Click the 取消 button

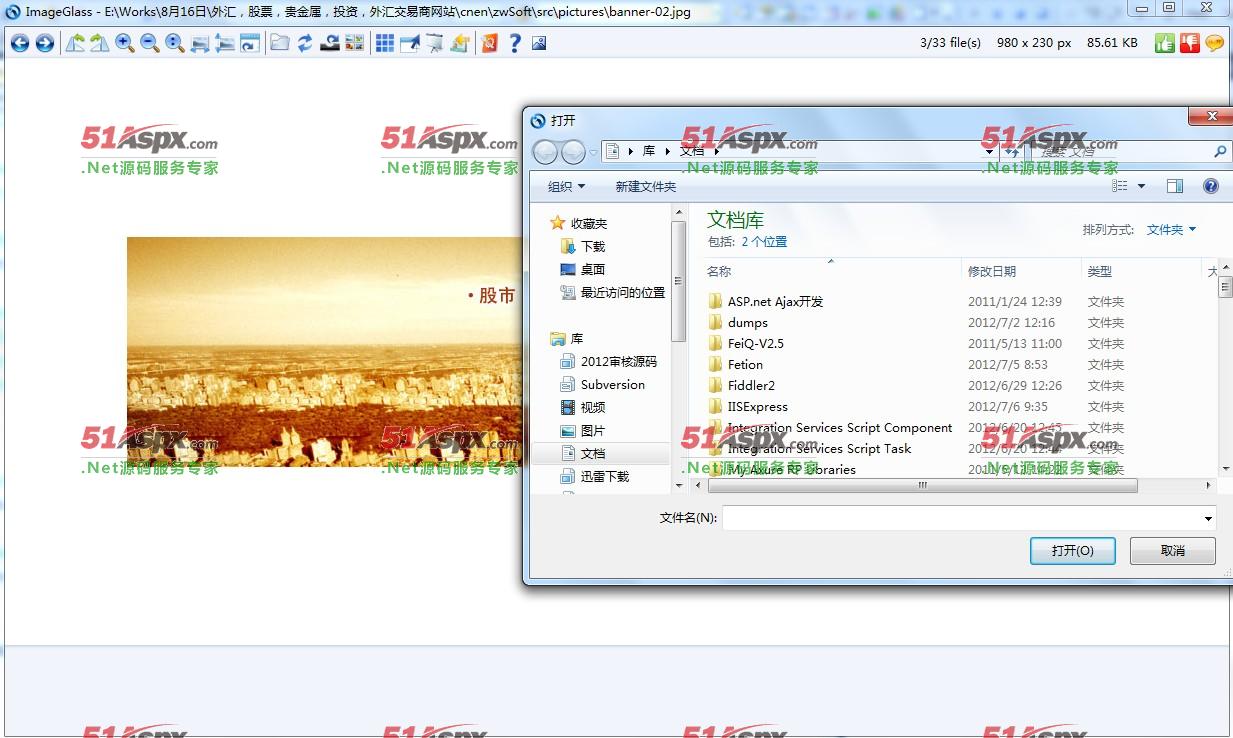coord(1173,551)
